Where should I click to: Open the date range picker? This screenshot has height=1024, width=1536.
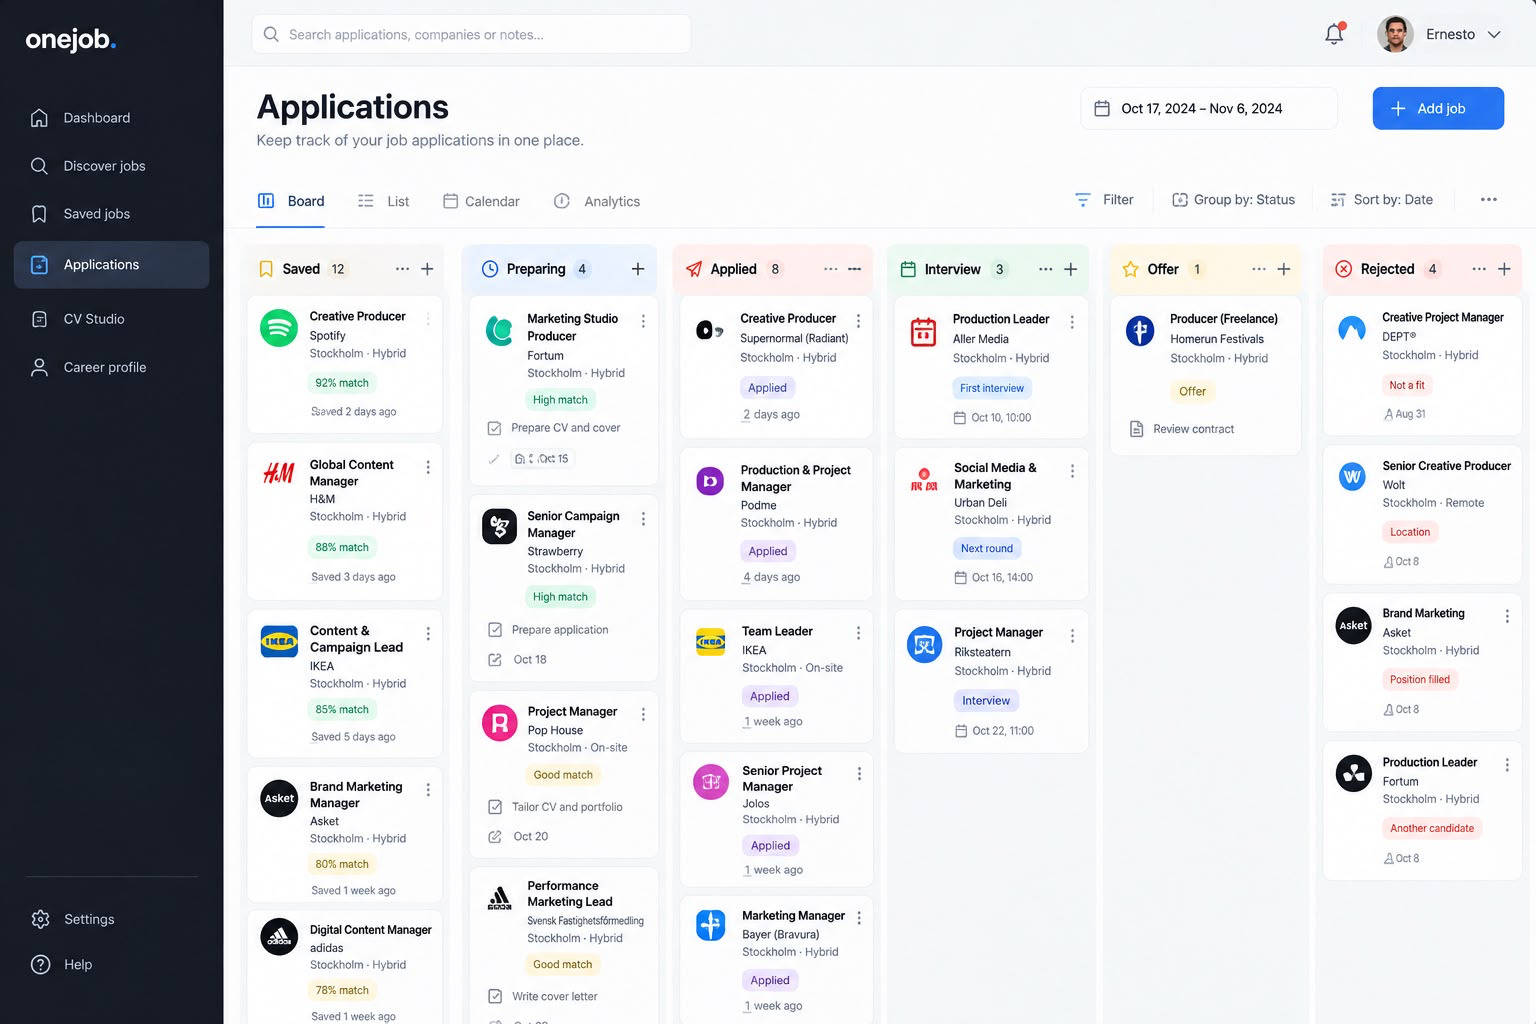point(1209,108)
